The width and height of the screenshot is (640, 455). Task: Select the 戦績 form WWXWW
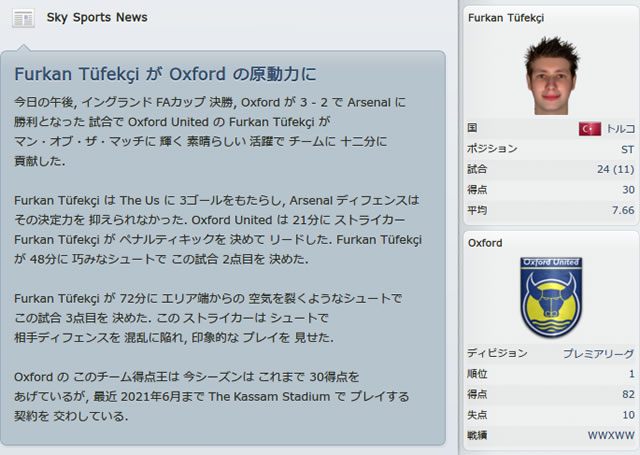[611, 435]
